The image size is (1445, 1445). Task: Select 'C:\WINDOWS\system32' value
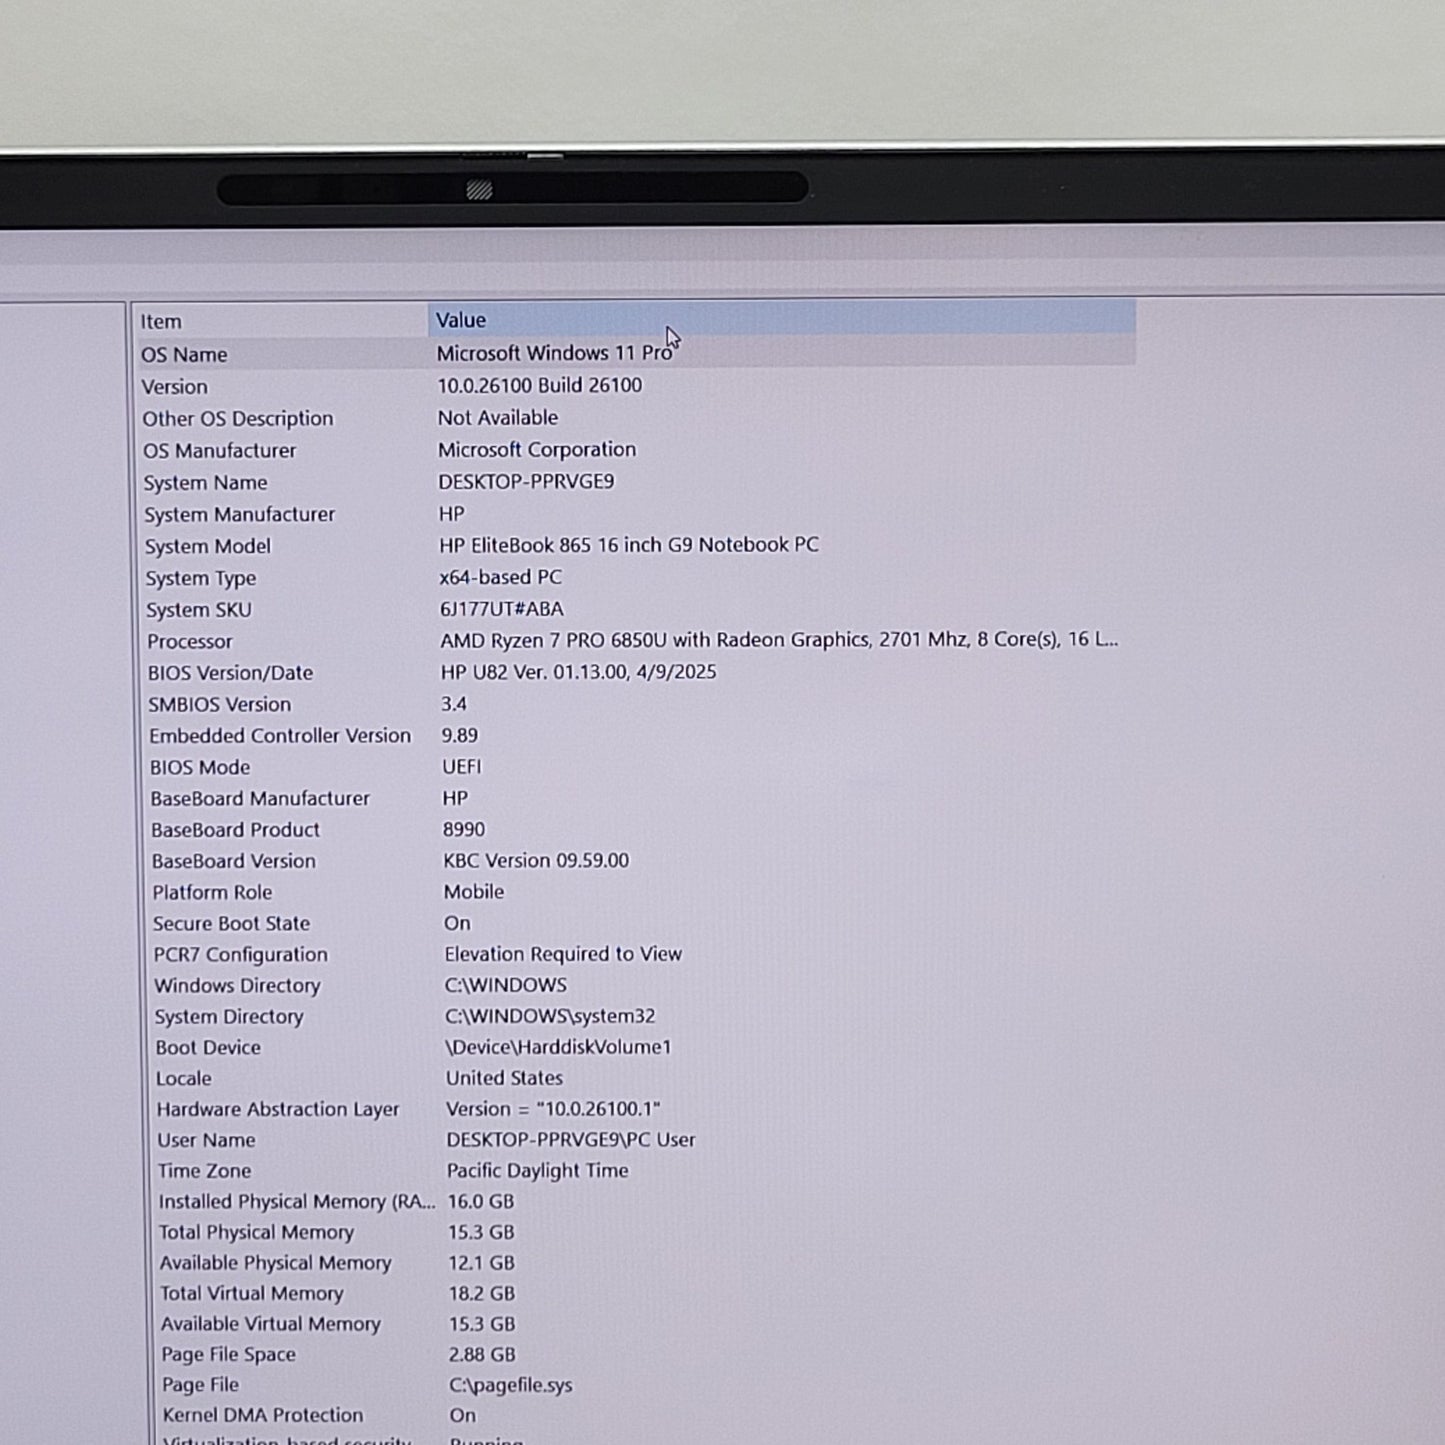551,1016
